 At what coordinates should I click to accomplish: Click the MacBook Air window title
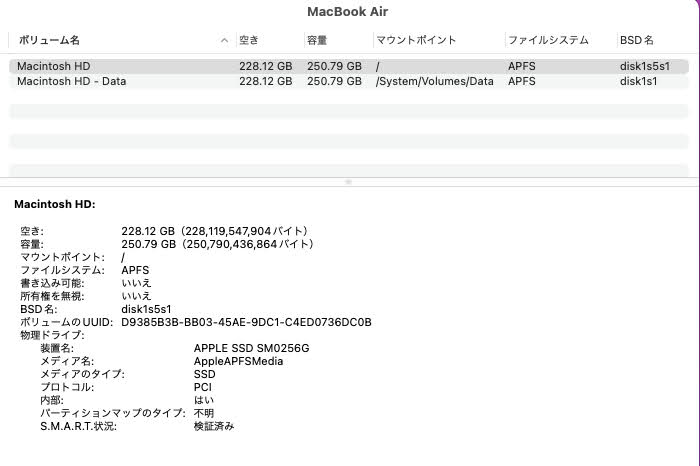[x=347, y=12]
